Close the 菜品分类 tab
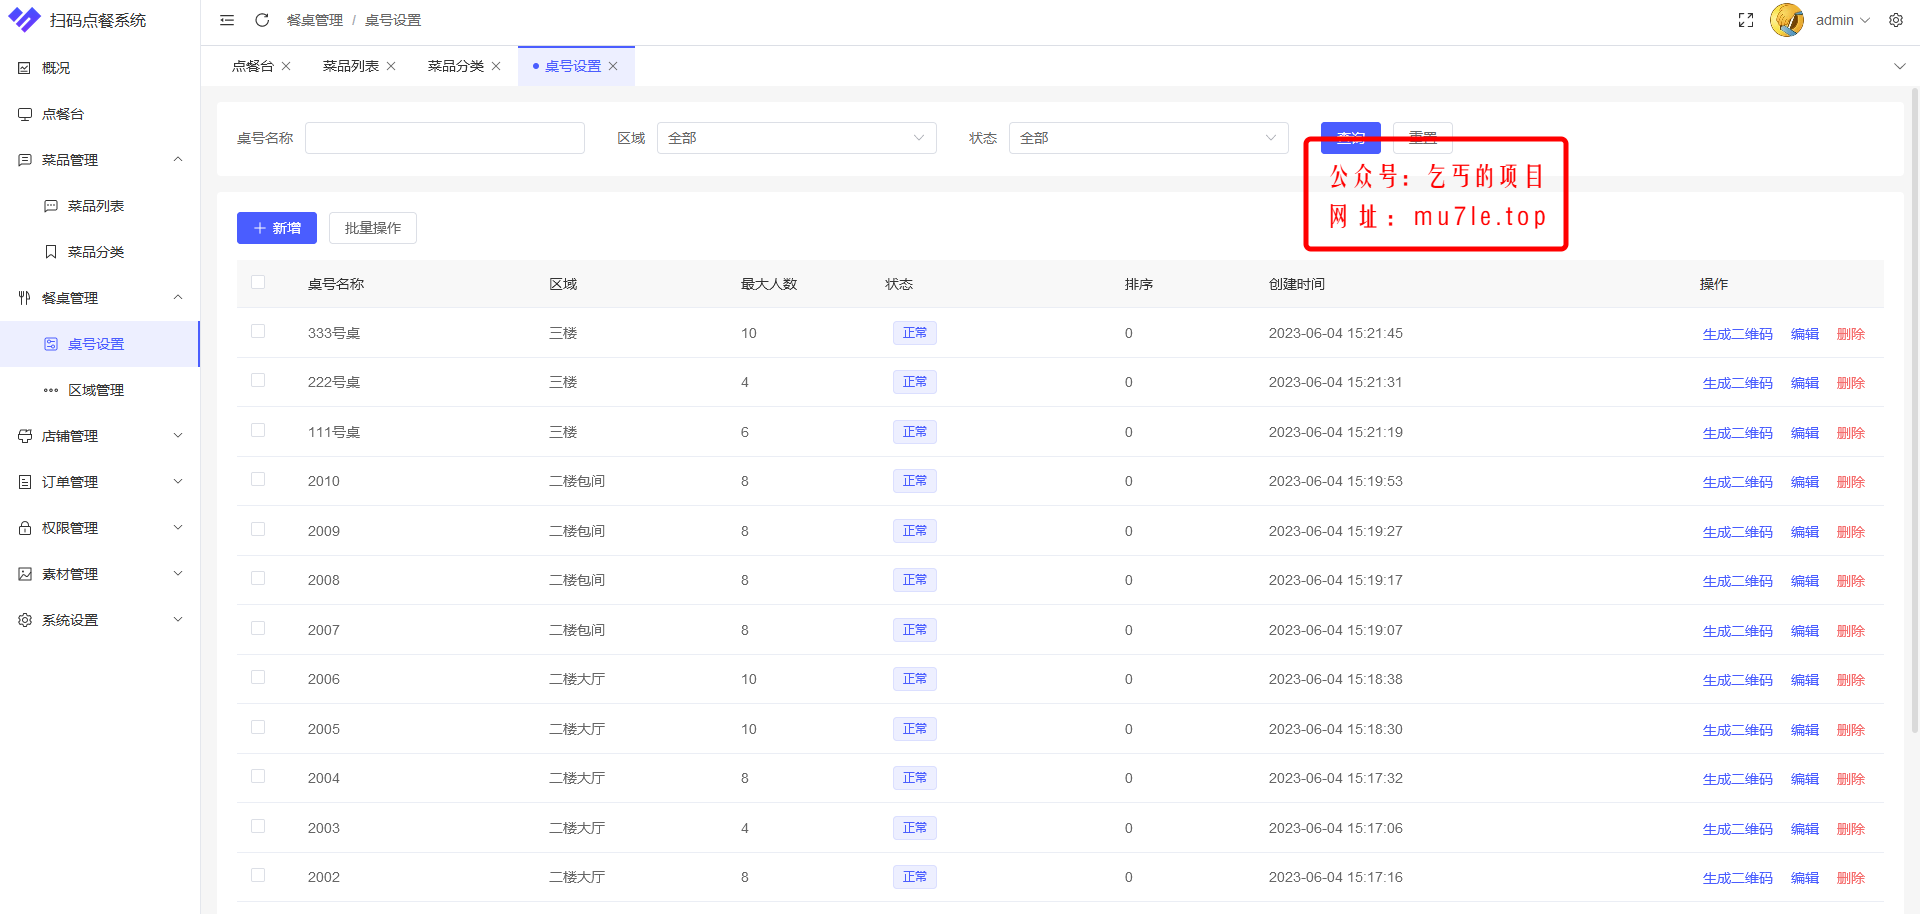The height and width of the screenshot is (914, 1920). point(496,66)
